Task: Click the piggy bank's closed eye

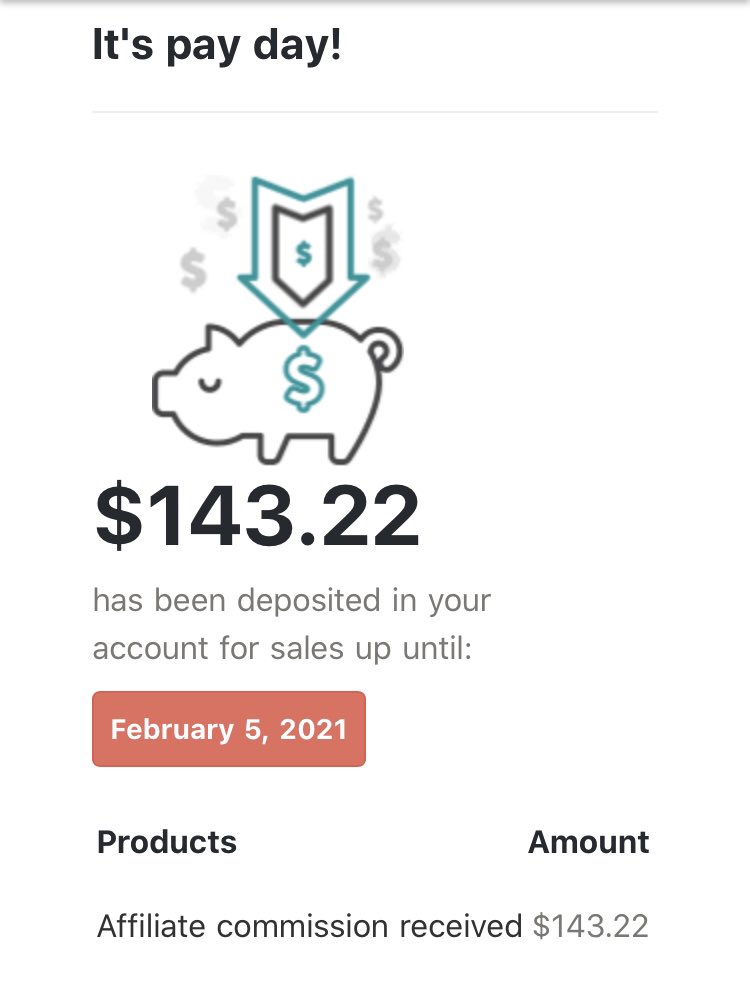Action: (210, 384)
